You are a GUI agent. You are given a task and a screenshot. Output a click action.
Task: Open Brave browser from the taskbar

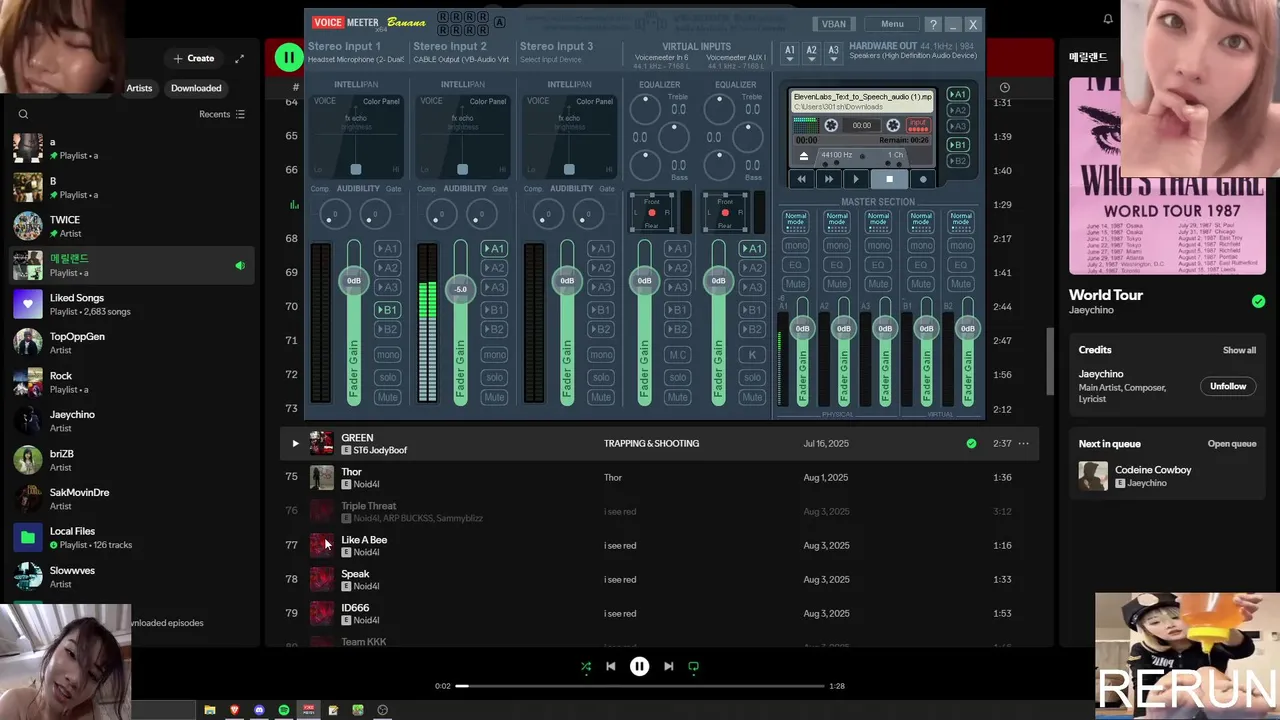(235, 710)
